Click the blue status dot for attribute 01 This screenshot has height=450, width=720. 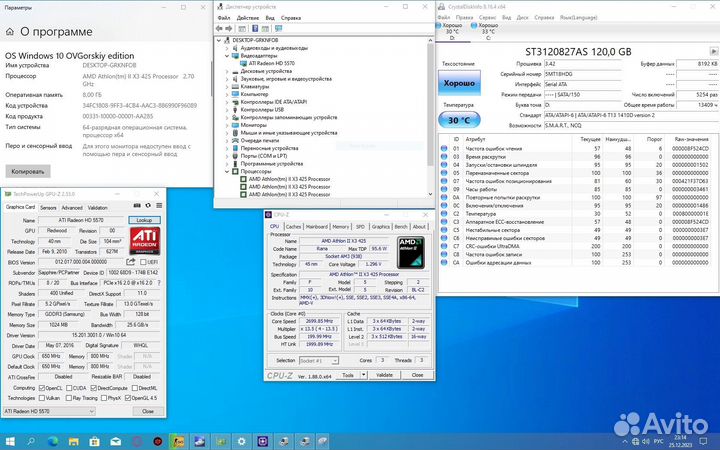click(444, 148)
